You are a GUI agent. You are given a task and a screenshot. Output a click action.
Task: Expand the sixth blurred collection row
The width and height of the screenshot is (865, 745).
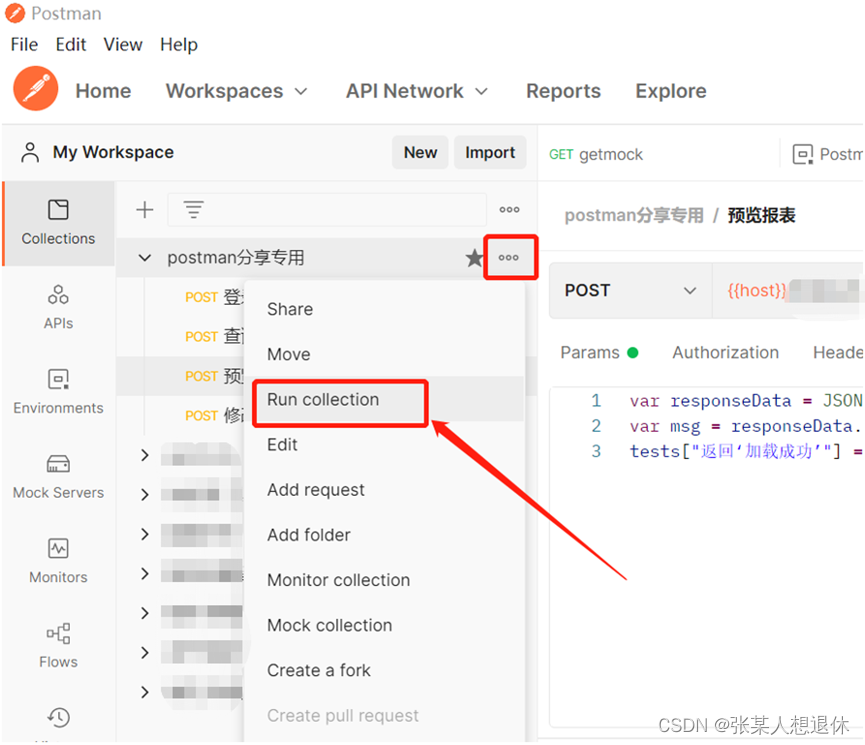pyautogui.click(x=145, y=653)
